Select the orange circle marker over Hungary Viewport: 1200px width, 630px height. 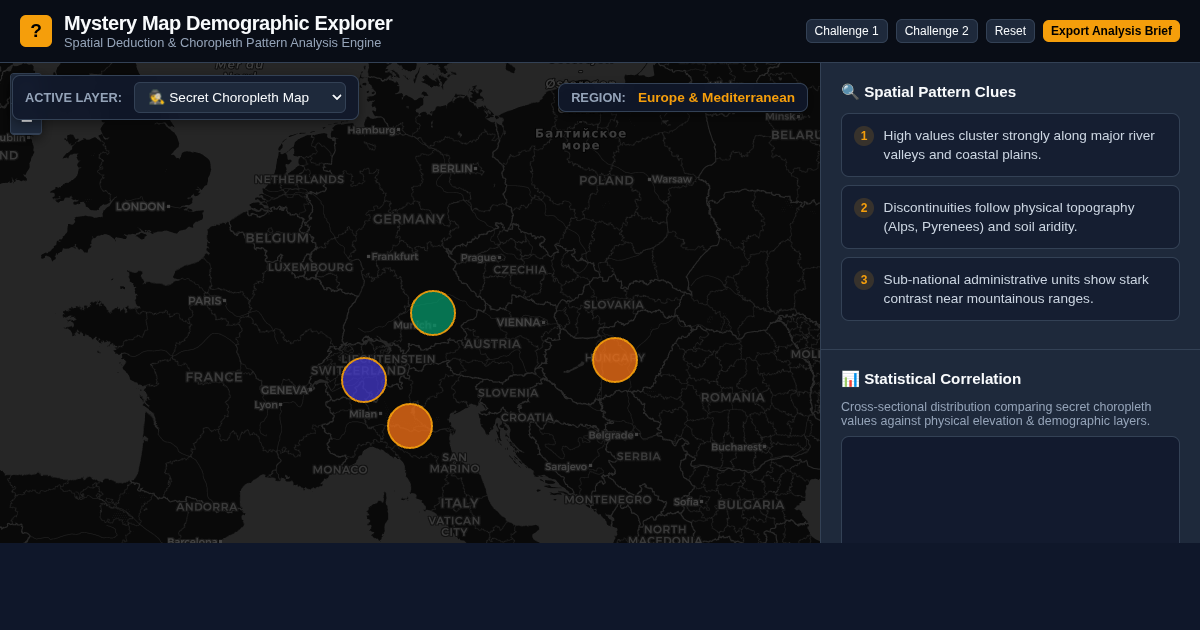coord(615,360)
